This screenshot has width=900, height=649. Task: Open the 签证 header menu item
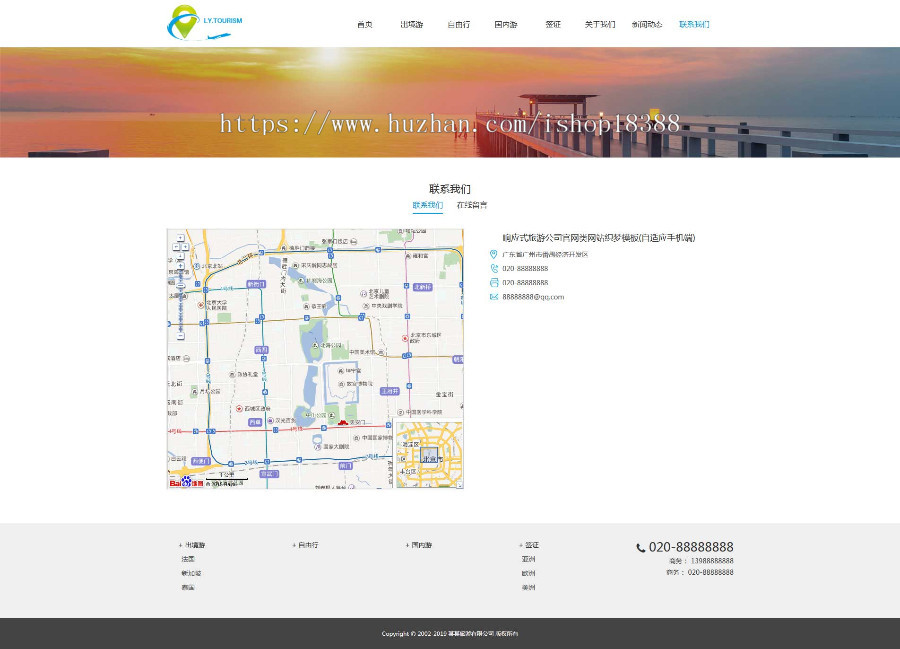553,25
